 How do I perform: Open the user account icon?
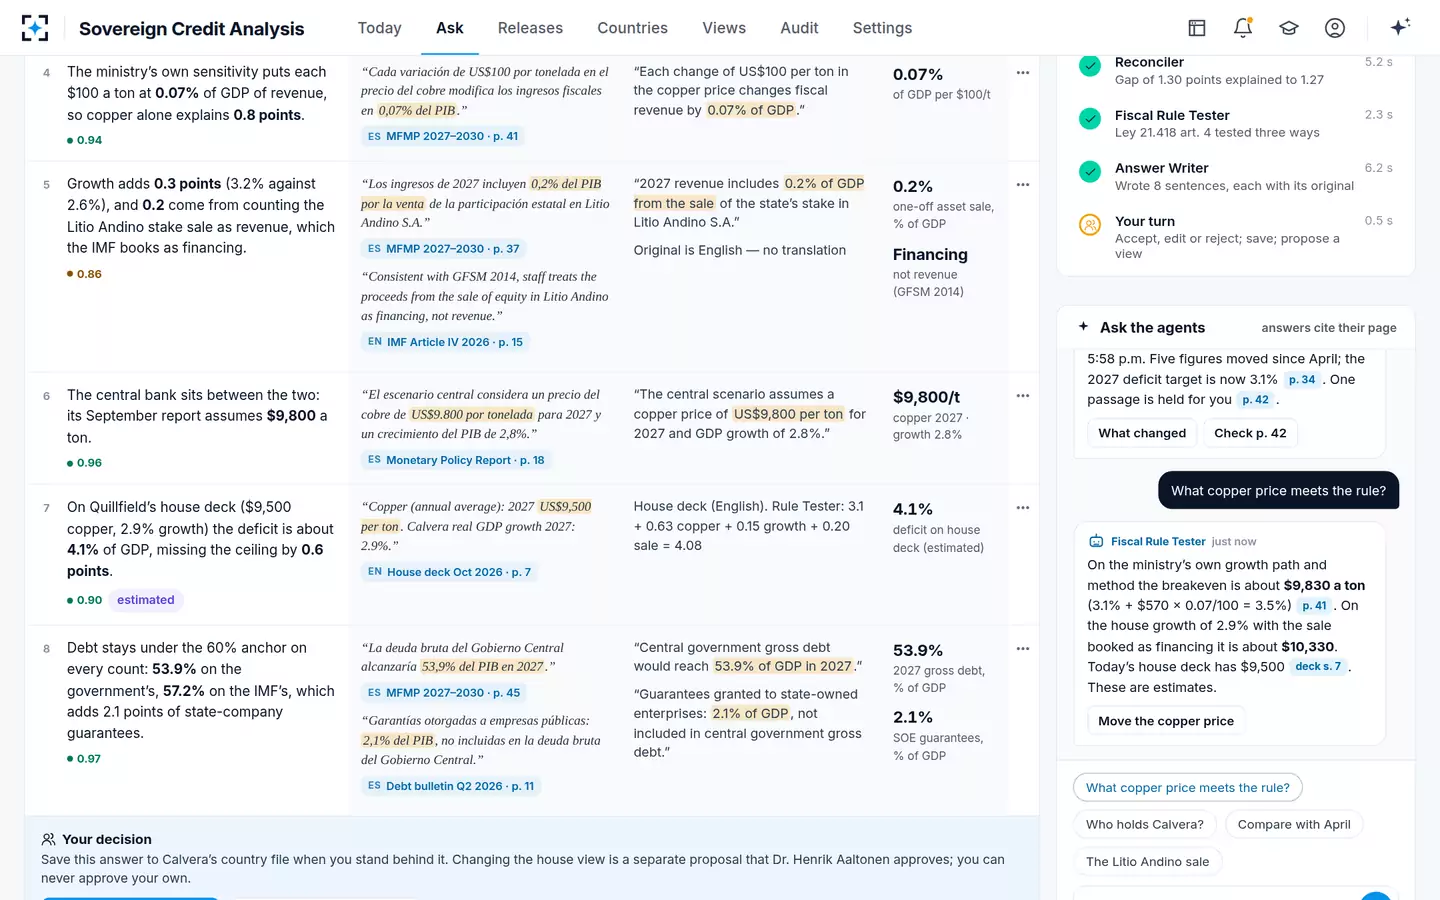[1335, 28]
